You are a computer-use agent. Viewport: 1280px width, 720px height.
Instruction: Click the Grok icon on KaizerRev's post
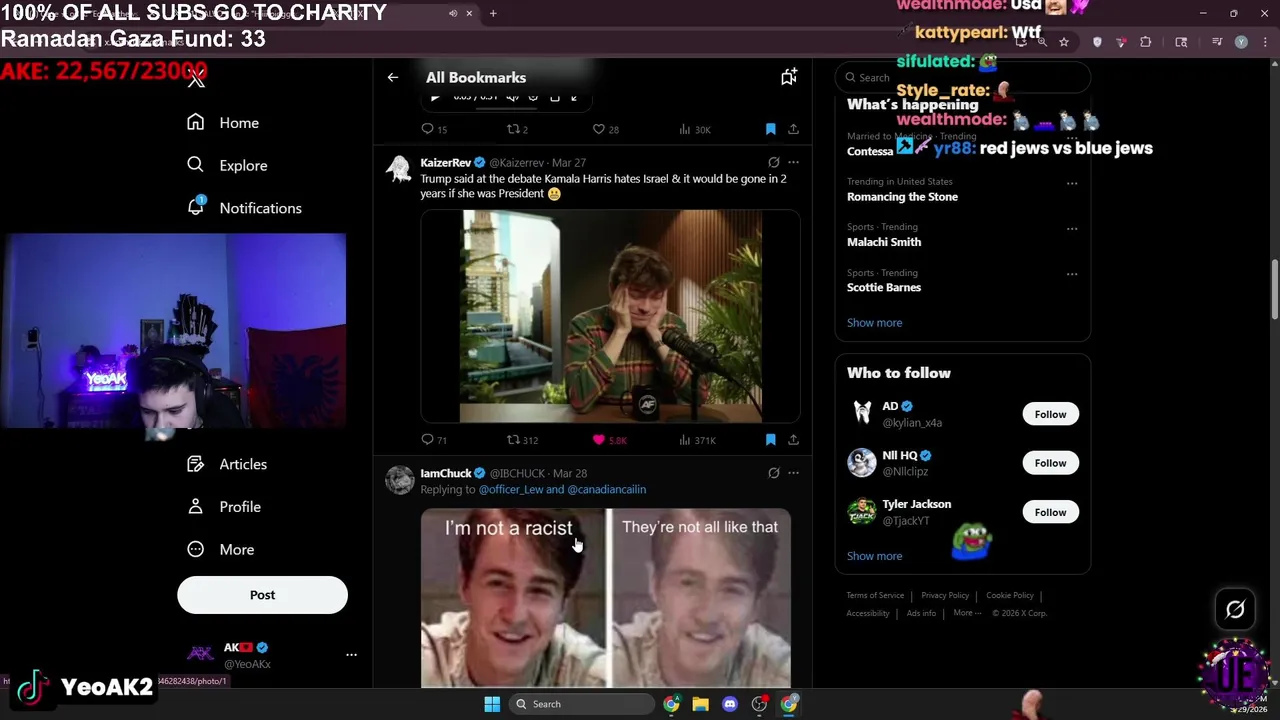773,162
